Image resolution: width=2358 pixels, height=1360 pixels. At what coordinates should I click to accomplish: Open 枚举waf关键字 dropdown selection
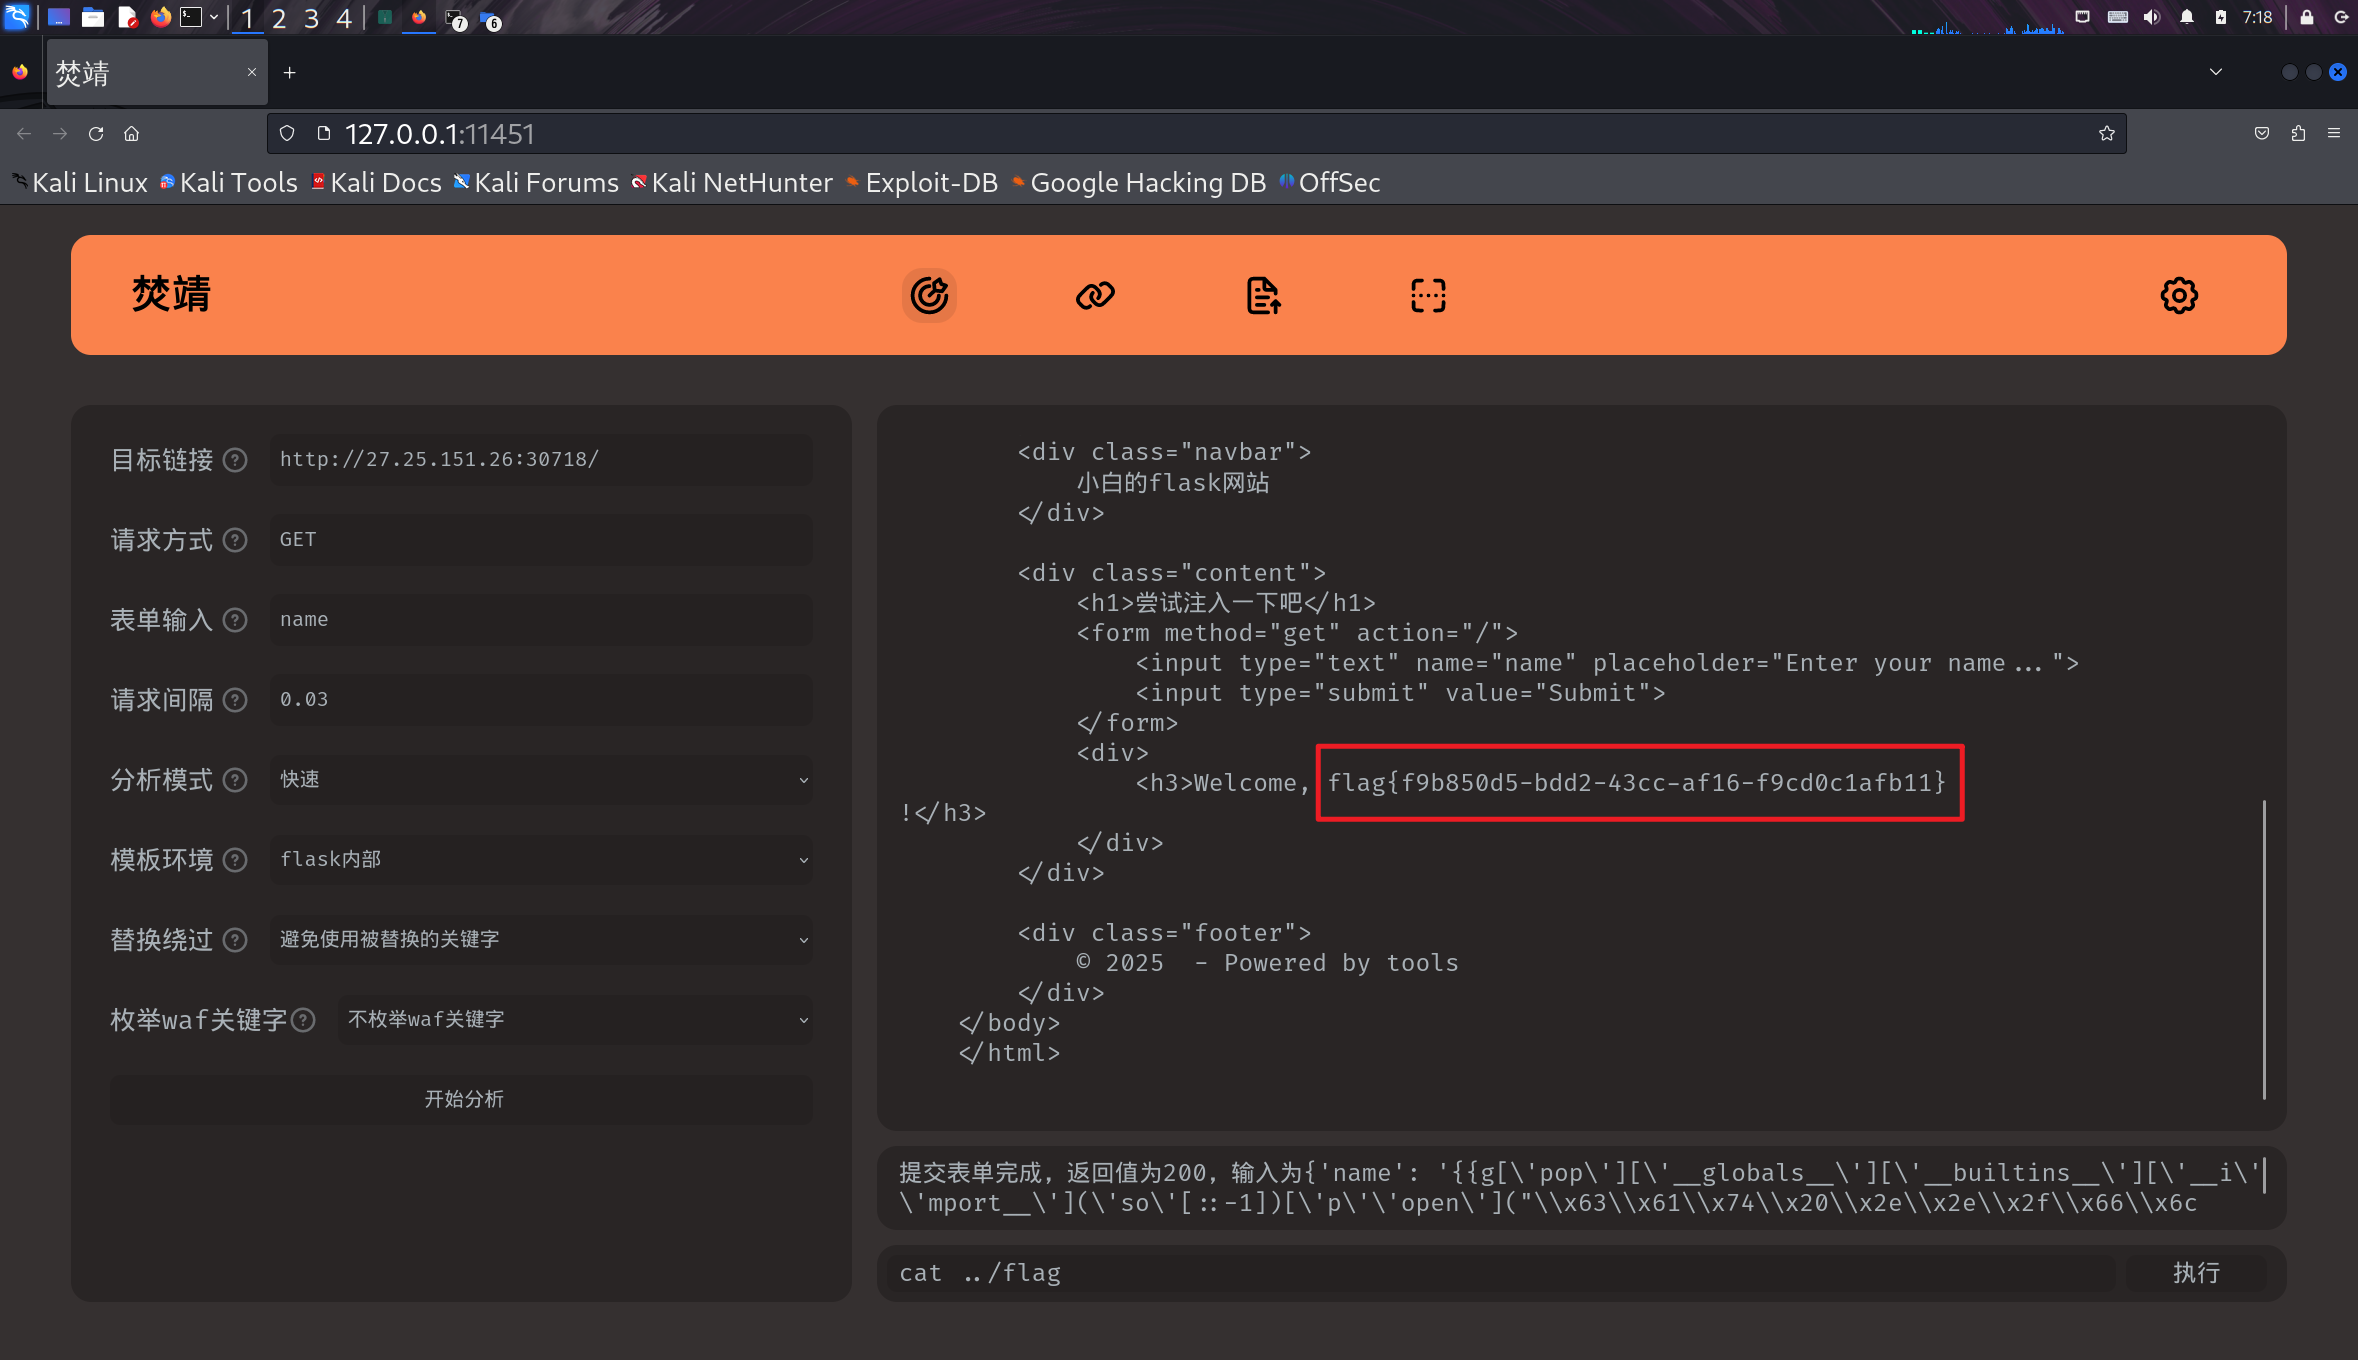click(575, 1020)
